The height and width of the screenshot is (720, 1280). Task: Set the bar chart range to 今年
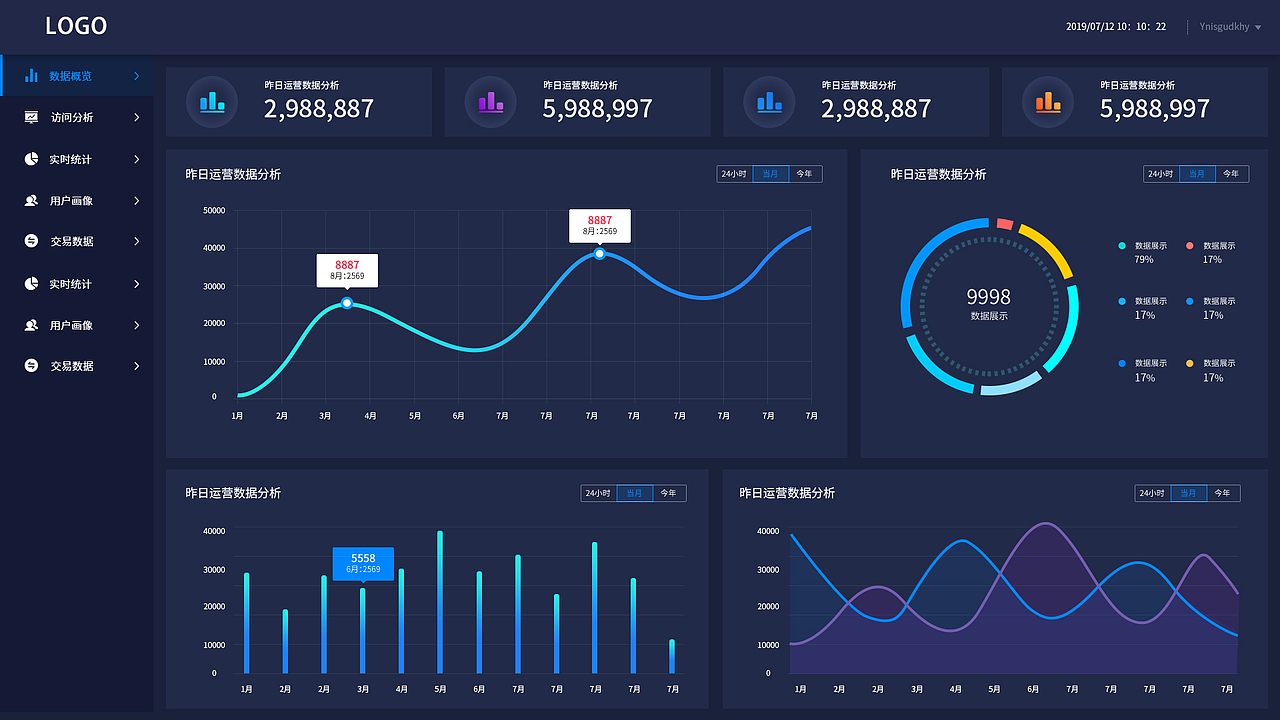pyautogui.click(x=670, y=493)
